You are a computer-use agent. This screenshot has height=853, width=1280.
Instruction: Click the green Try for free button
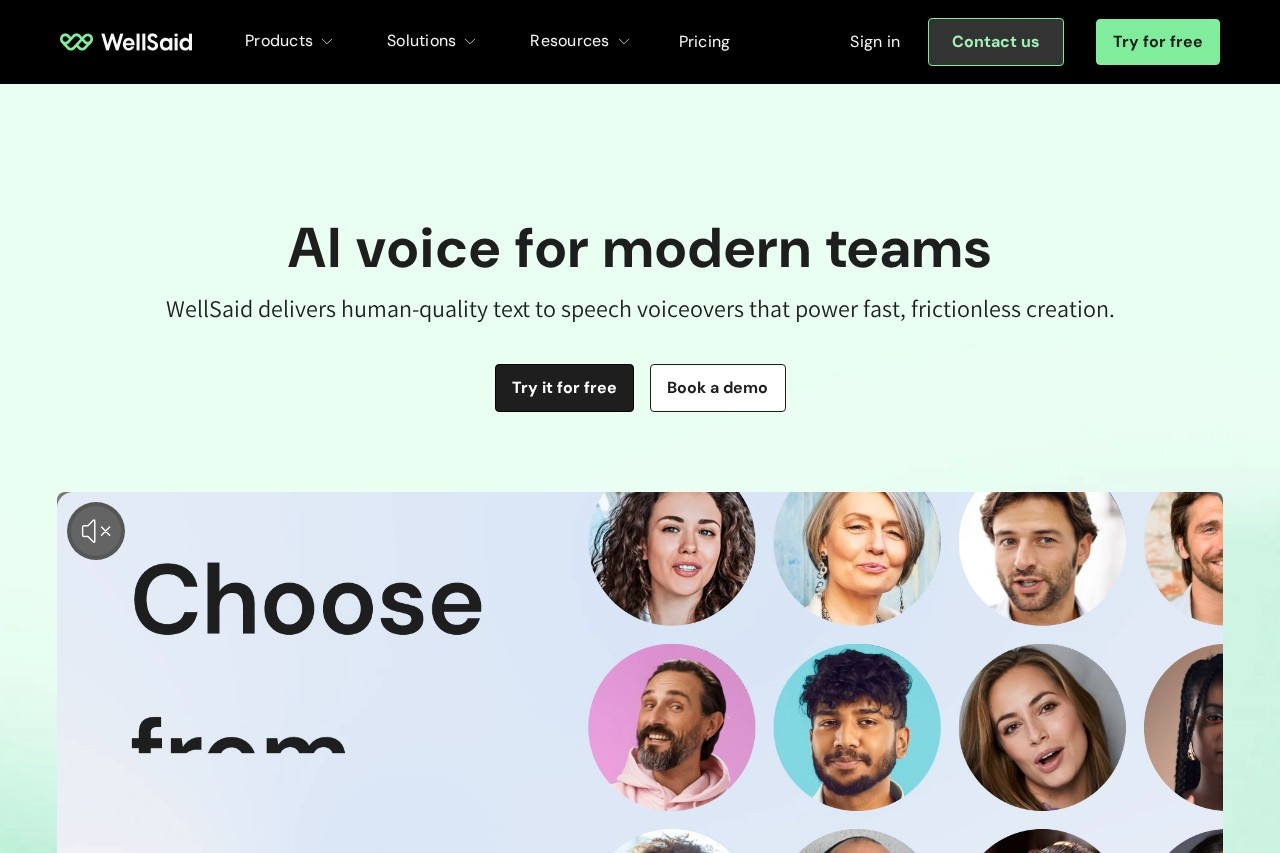1158,42
